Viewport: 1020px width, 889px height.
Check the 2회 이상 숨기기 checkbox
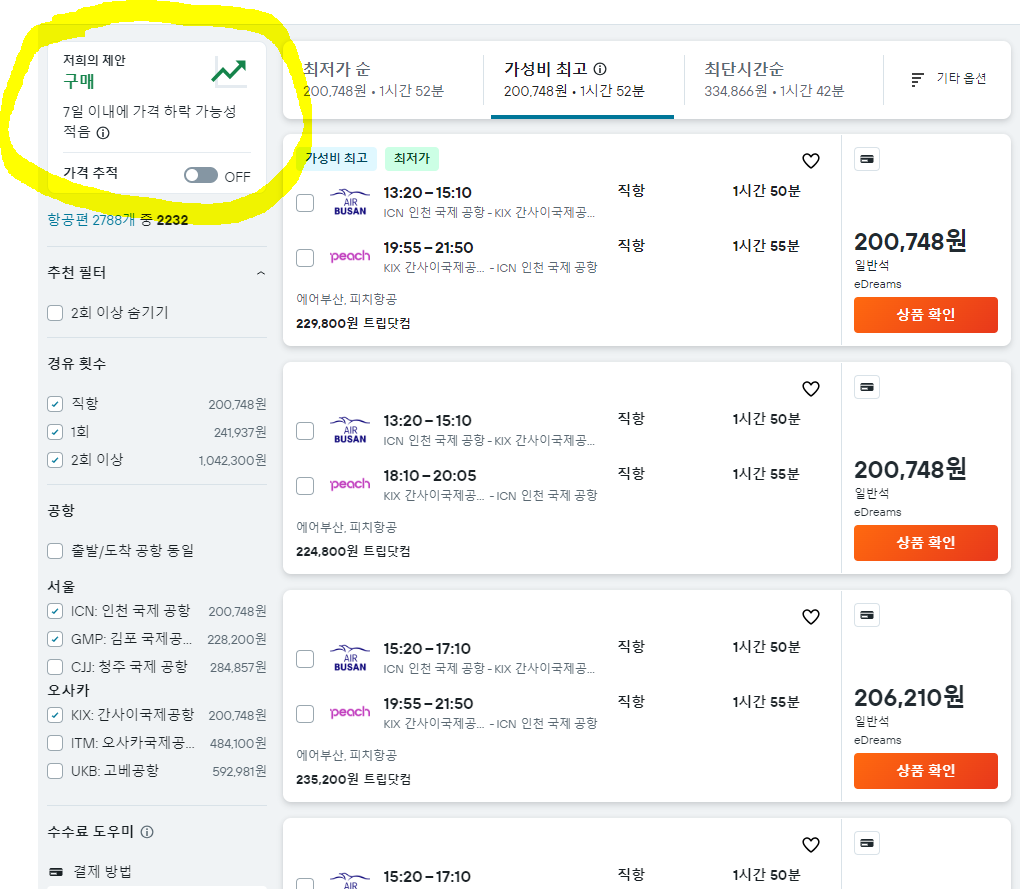(x=55, y=312)
